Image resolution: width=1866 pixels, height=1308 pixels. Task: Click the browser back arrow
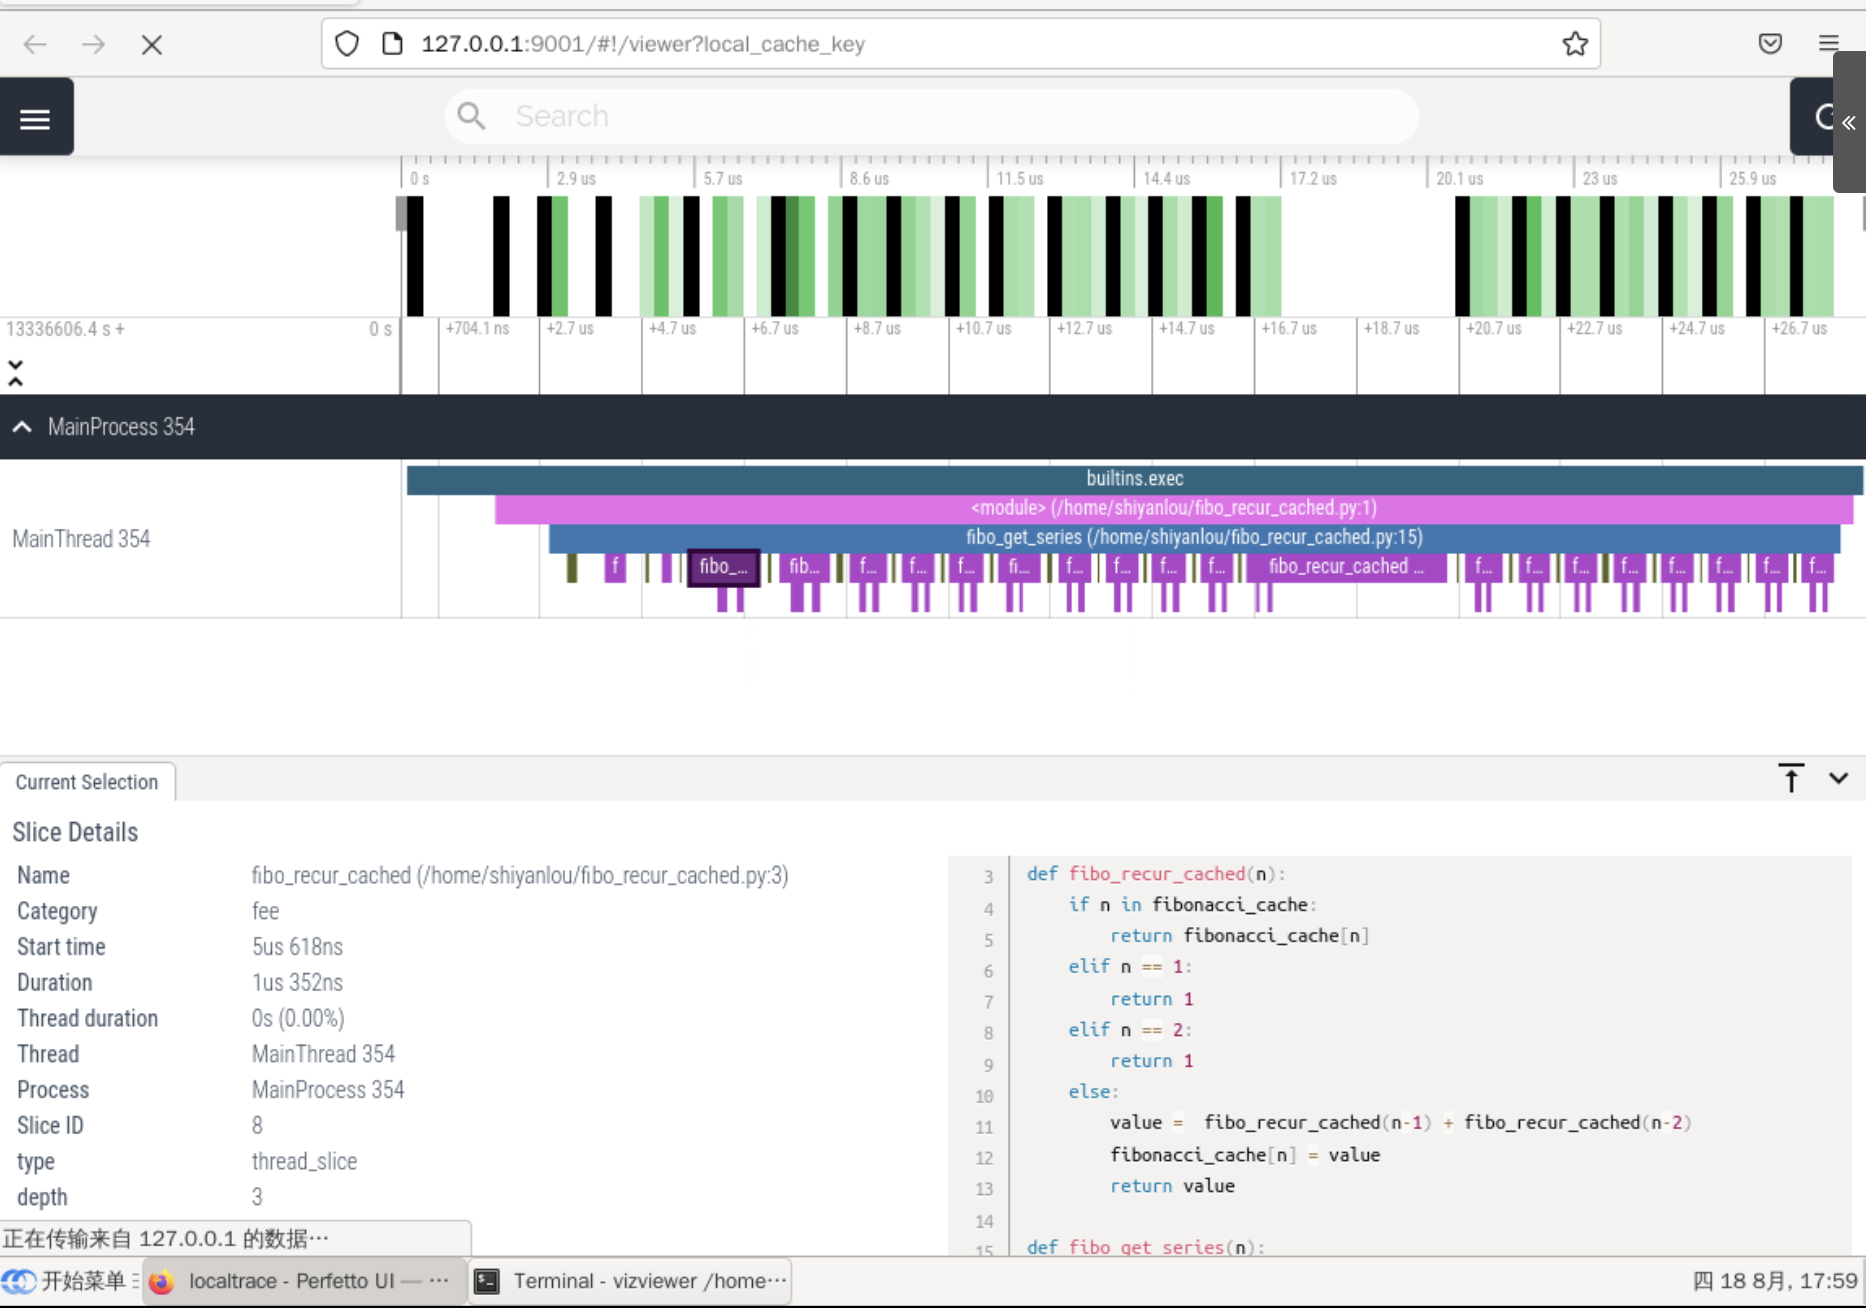pyautogui.click(x=35, y=44)
